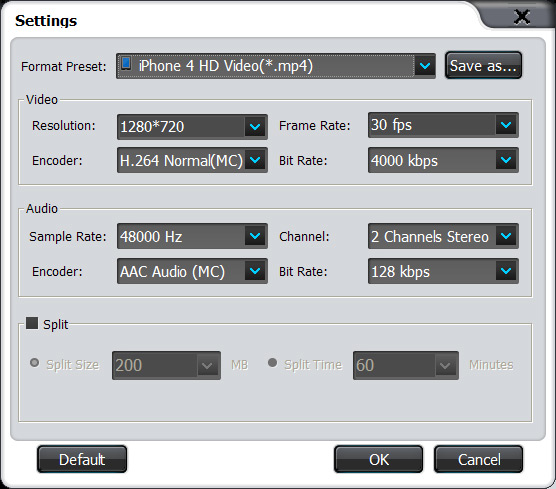Close the Settings dialog with X
This screenshot has height=489, width=556.
(522, 17)
